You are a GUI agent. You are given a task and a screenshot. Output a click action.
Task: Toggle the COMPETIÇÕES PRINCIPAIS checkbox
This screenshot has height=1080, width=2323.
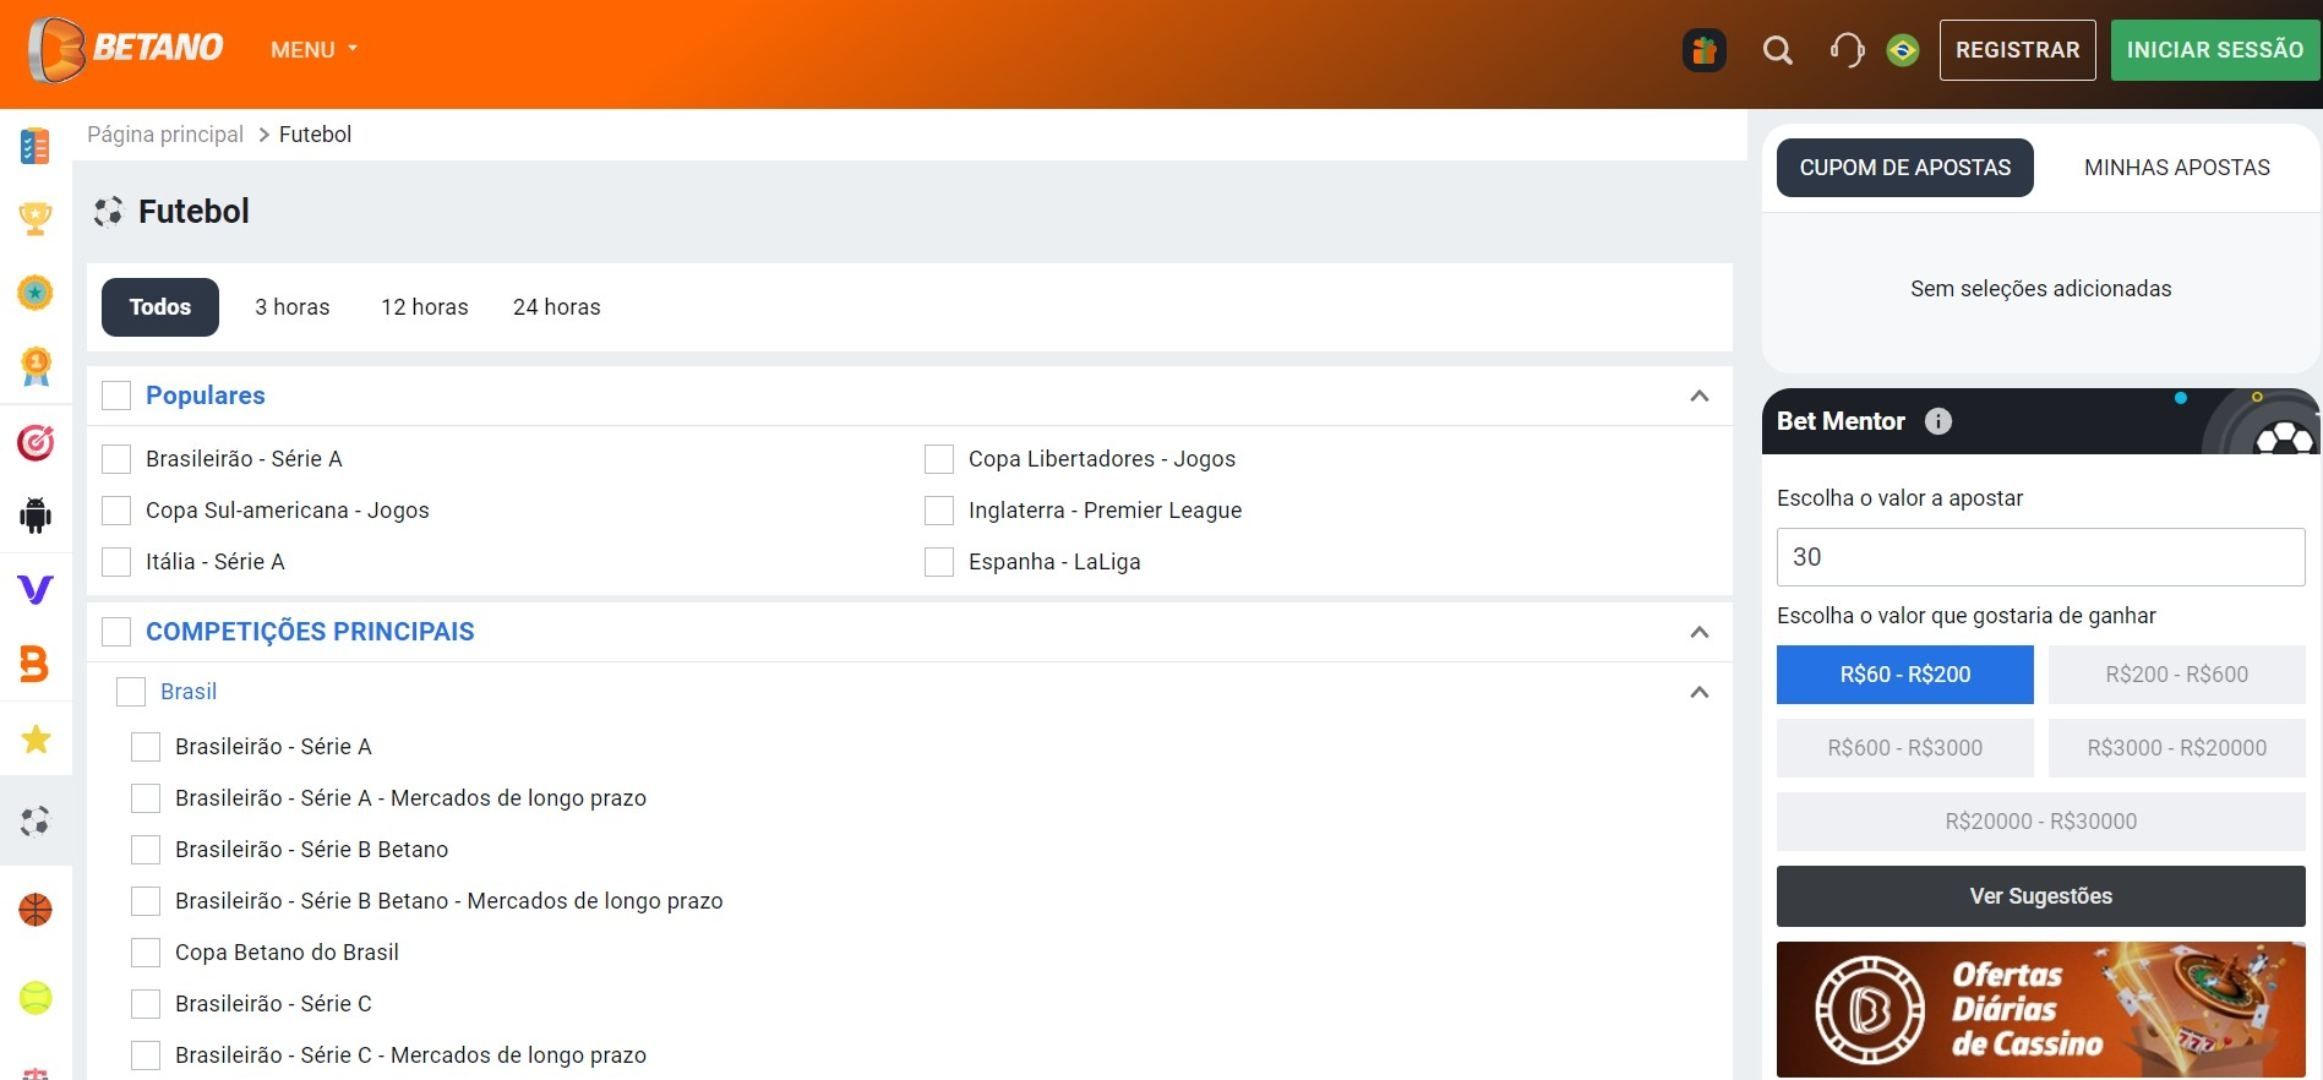pyautogui.click(x=116, y=632)
